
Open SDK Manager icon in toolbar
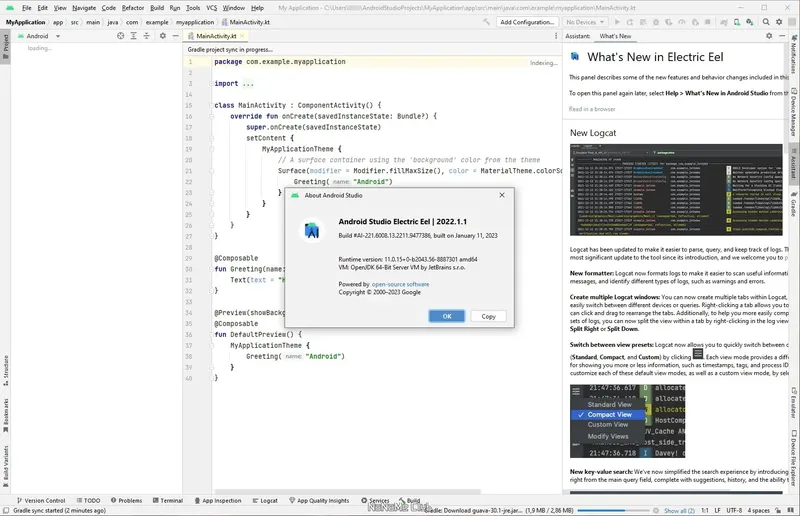(749, 22)
